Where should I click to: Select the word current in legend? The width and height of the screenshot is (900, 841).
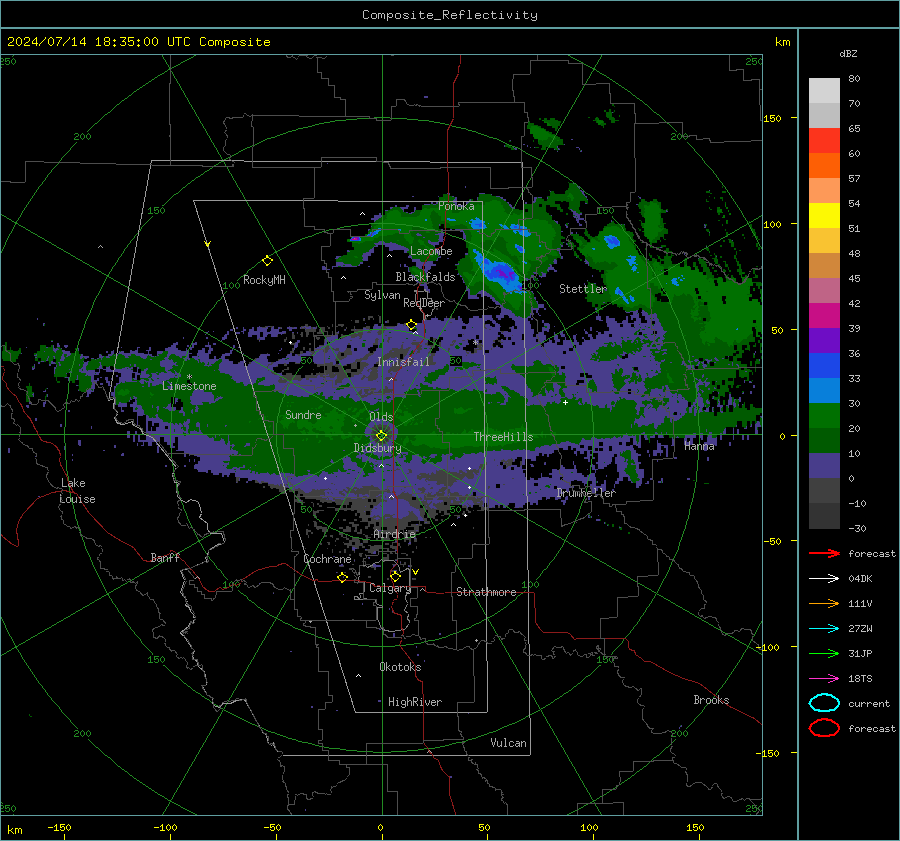pos(869,703)
